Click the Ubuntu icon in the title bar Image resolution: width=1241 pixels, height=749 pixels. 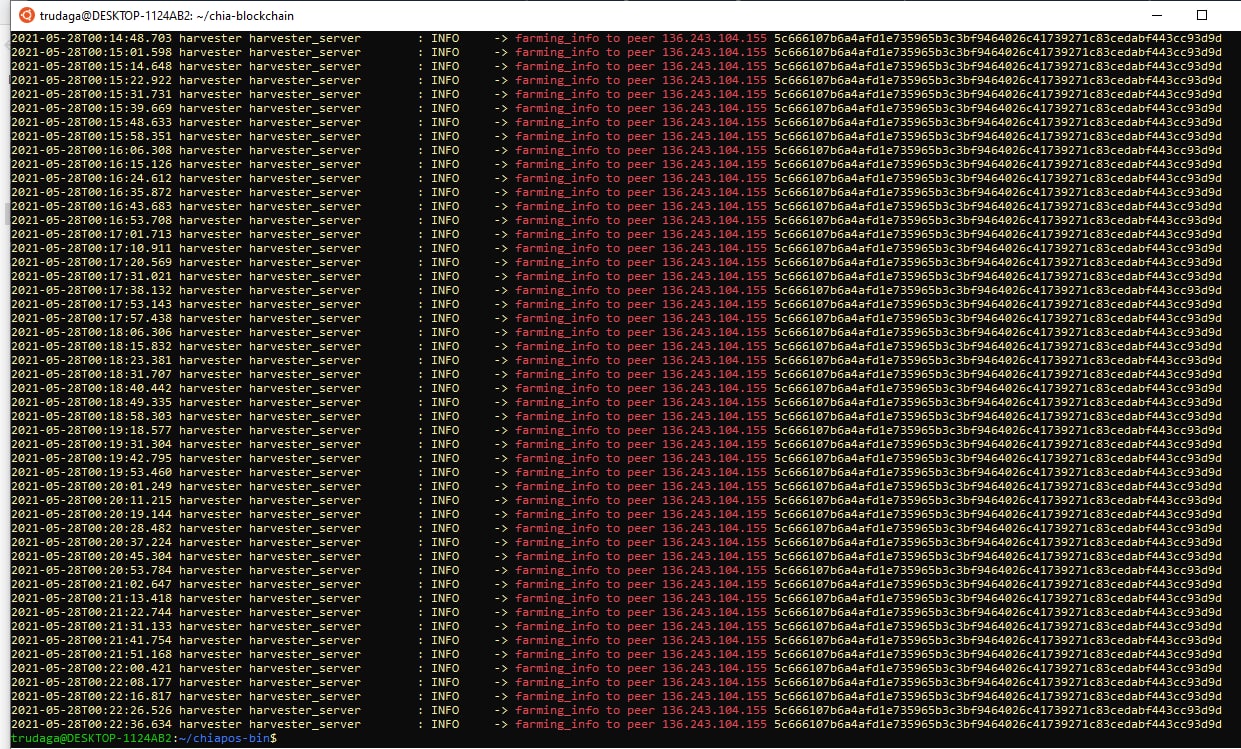(25, 16)
